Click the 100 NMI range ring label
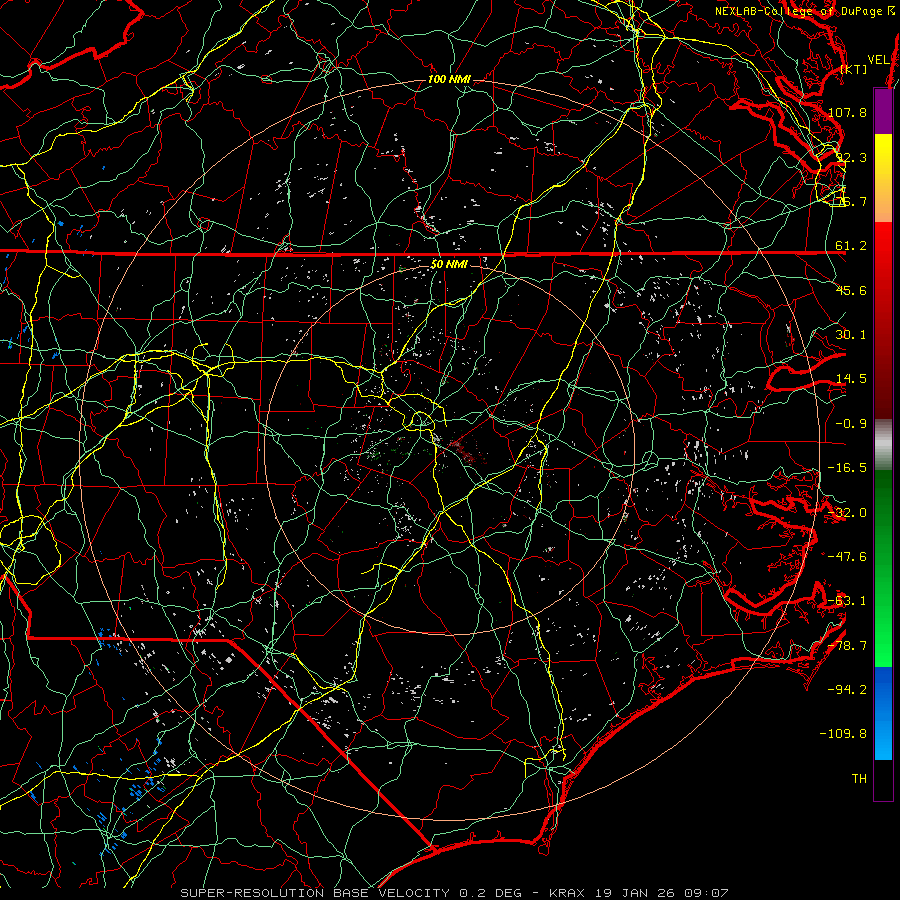Image resolution: width=900 pixels, height=900 pixels. [449, 79]
